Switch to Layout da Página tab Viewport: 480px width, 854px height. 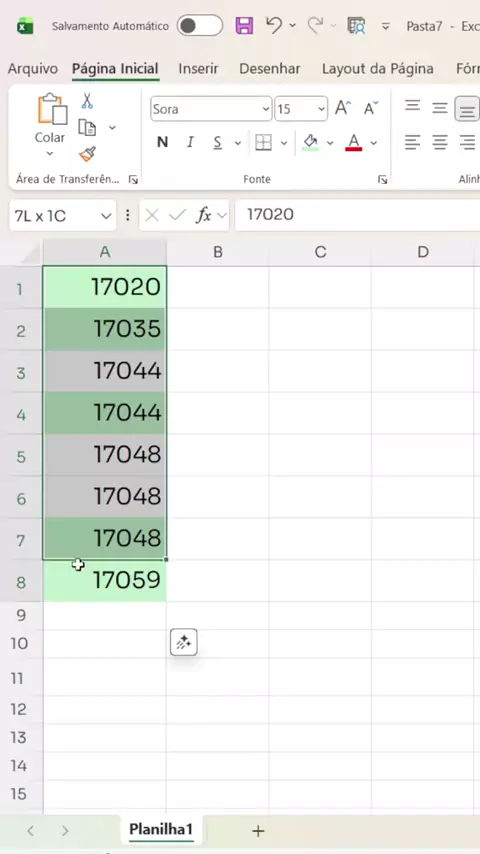[378, 69]
